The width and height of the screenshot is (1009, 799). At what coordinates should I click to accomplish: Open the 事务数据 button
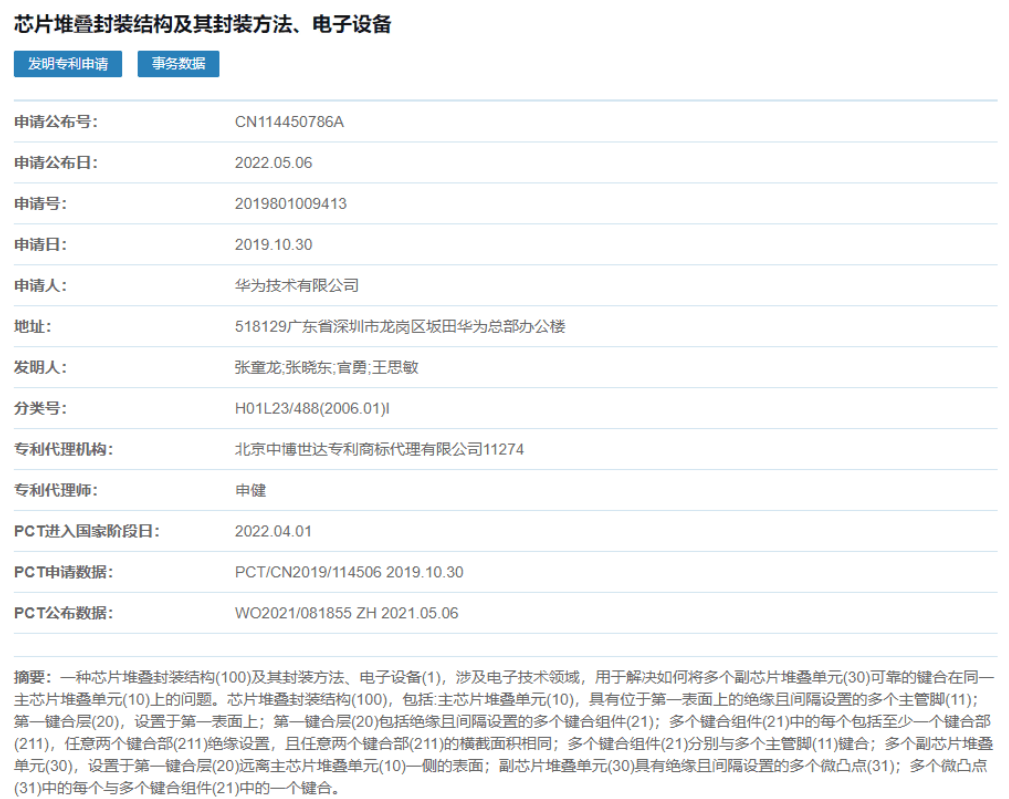178,64
